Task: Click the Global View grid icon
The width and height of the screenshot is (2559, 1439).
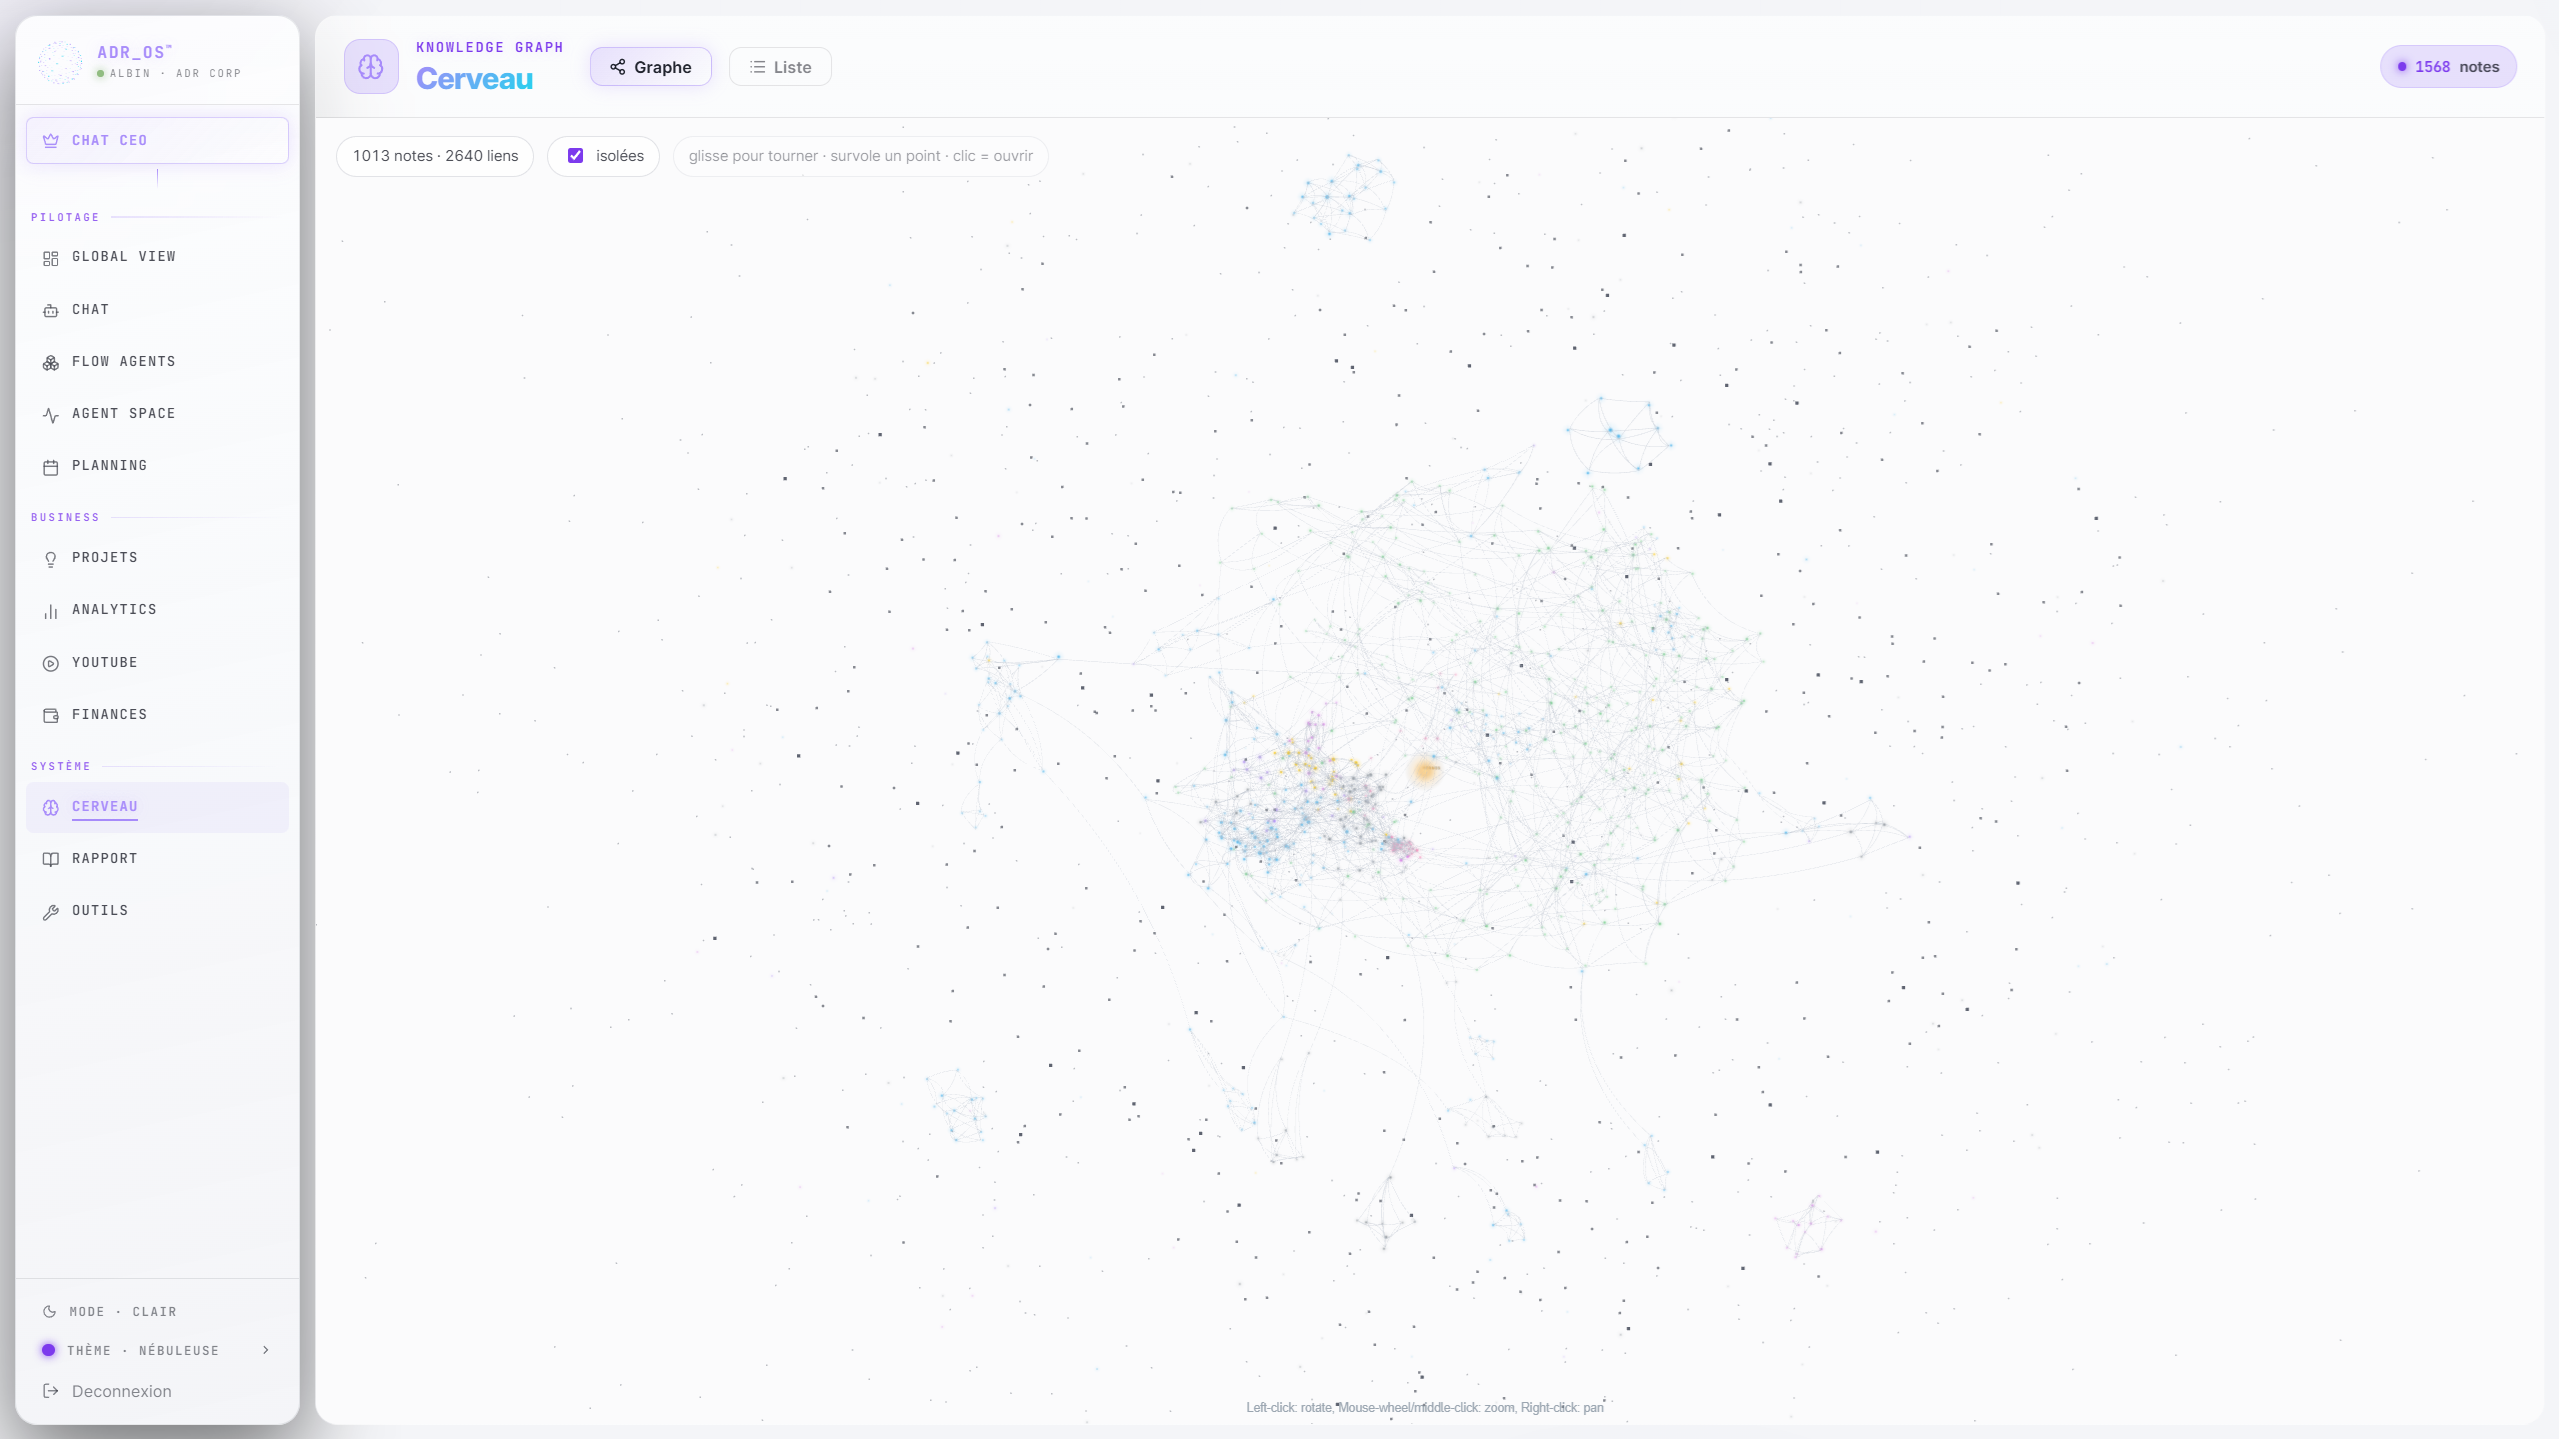Action: click(x=51, y=258)
